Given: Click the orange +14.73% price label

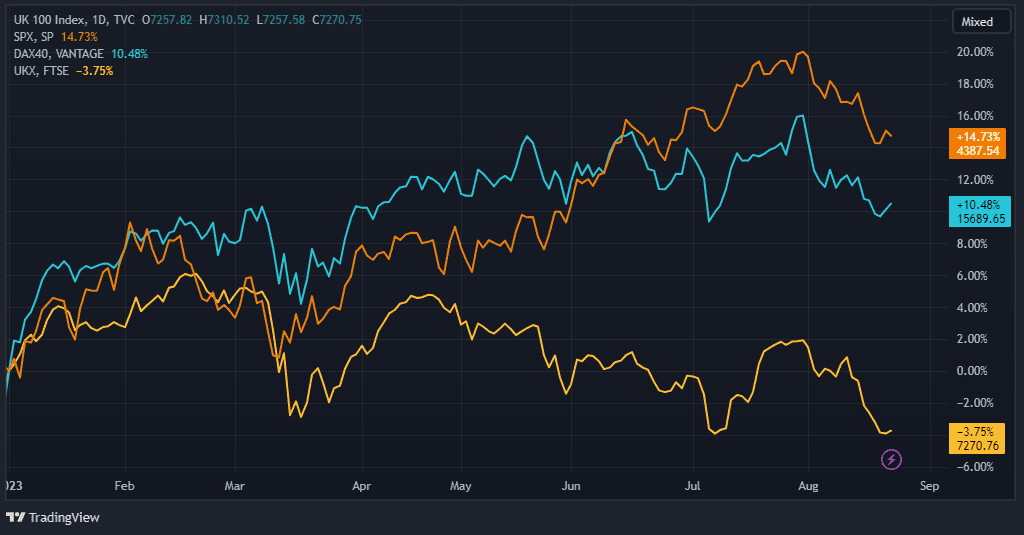Looking at the screenshot, I should tap(977, 136).
